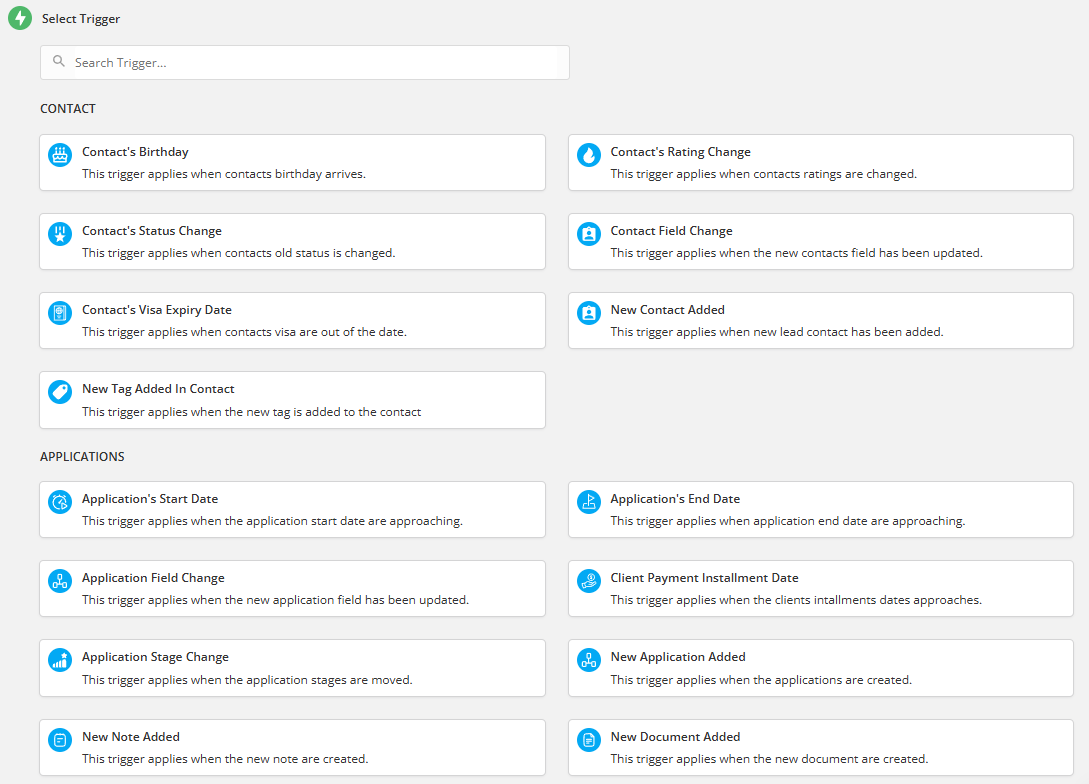The height and width of the screenshot is (784, 1089).
Task: Click the tag icon for New Tag Added In Contact
Action: click(x=60, y=392)
